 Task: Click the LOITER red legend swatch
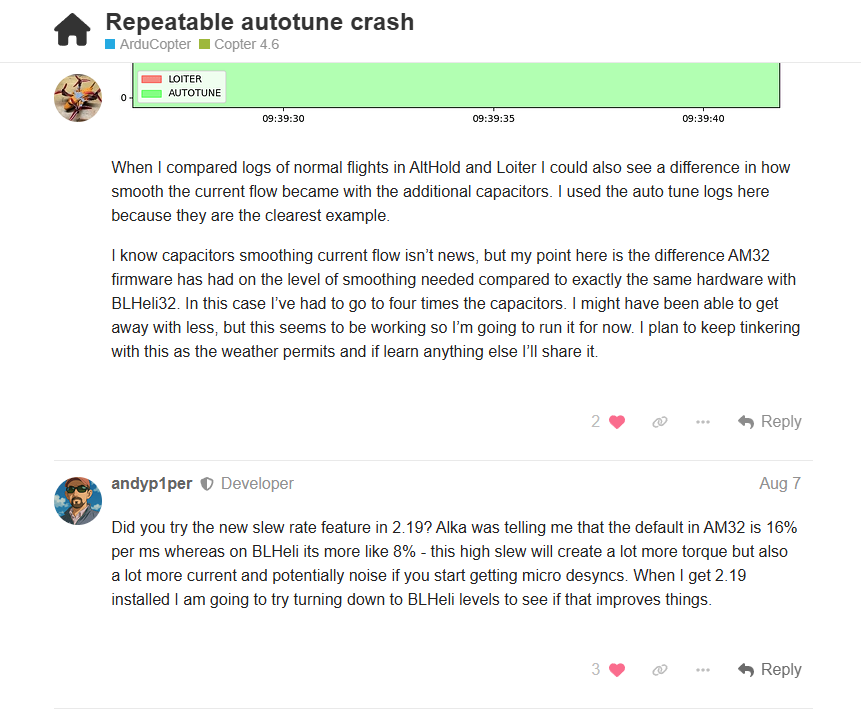coord(151,79)
